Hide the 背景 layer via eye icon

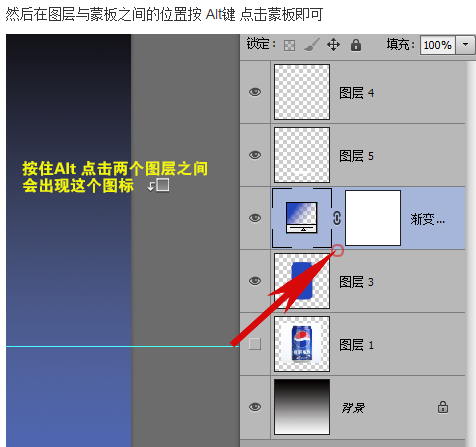pos(255,407)
